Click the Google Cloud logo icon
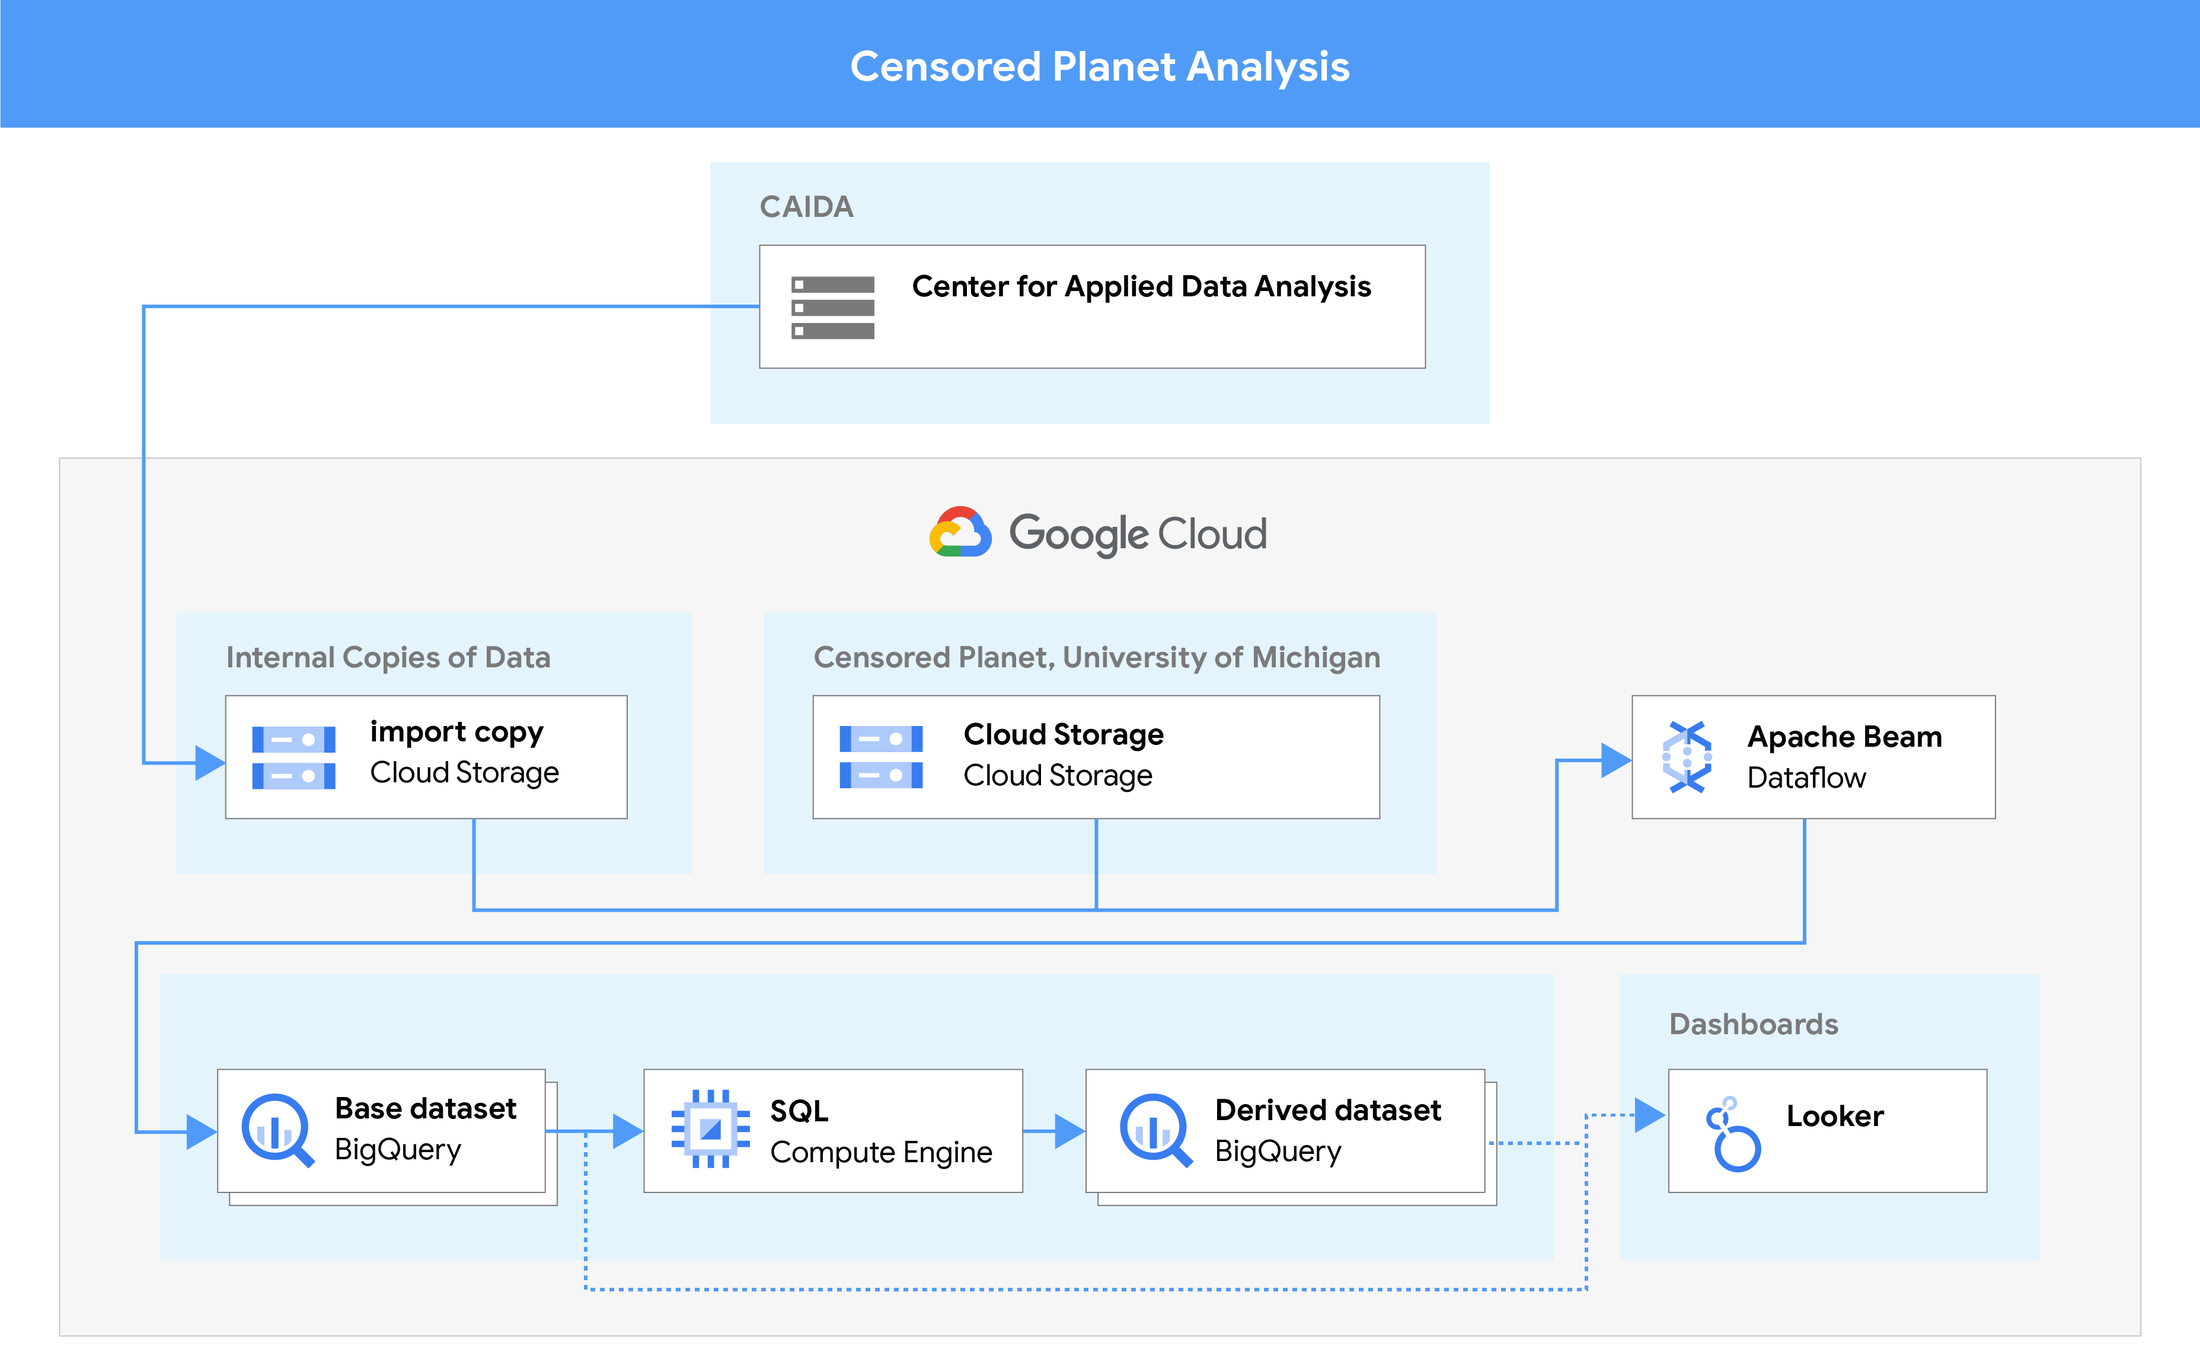 click(960, 532)
